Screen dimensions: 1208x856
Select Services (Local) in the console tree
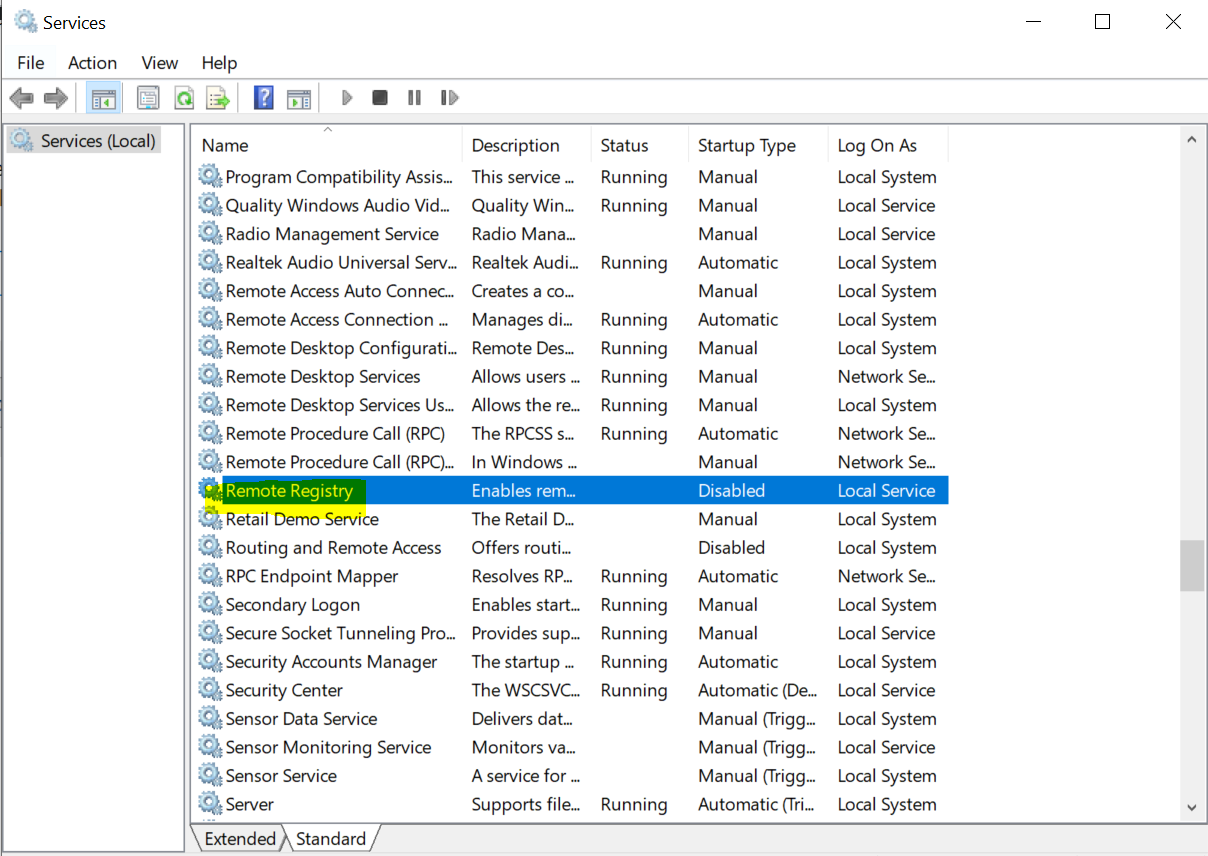tap(98, 141)
